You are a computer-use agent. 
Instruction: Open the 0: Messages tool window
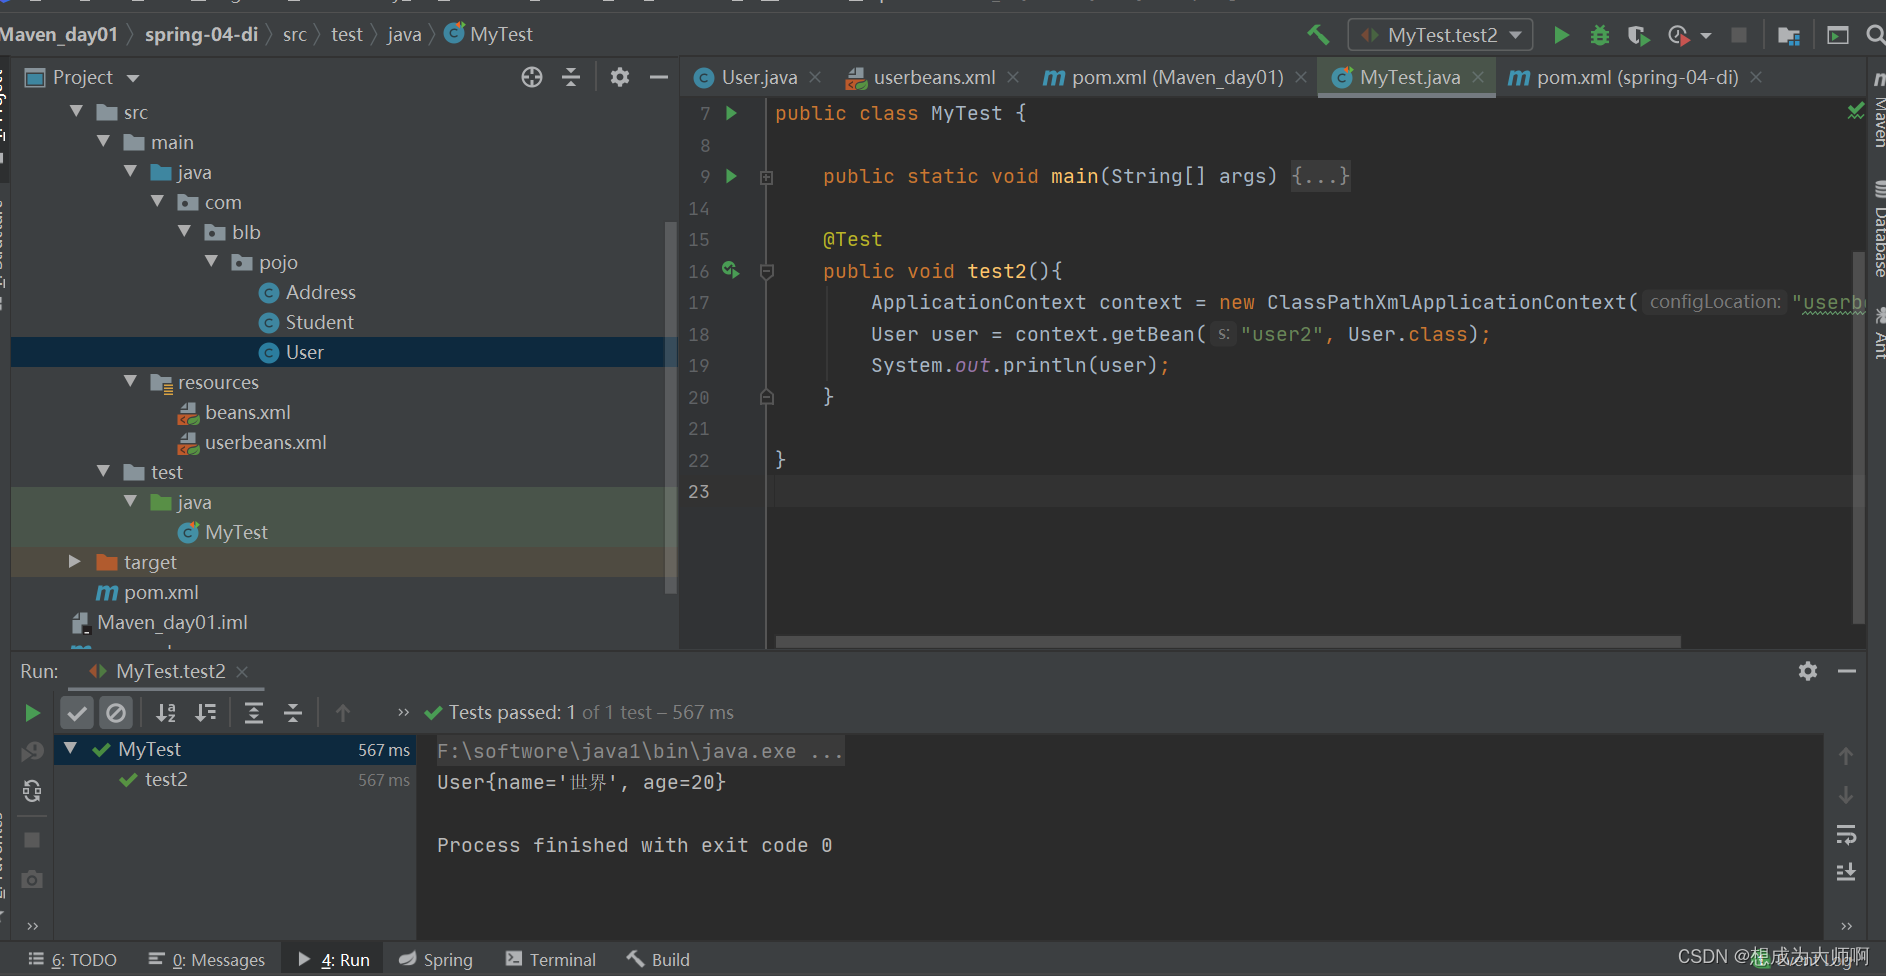207,959
